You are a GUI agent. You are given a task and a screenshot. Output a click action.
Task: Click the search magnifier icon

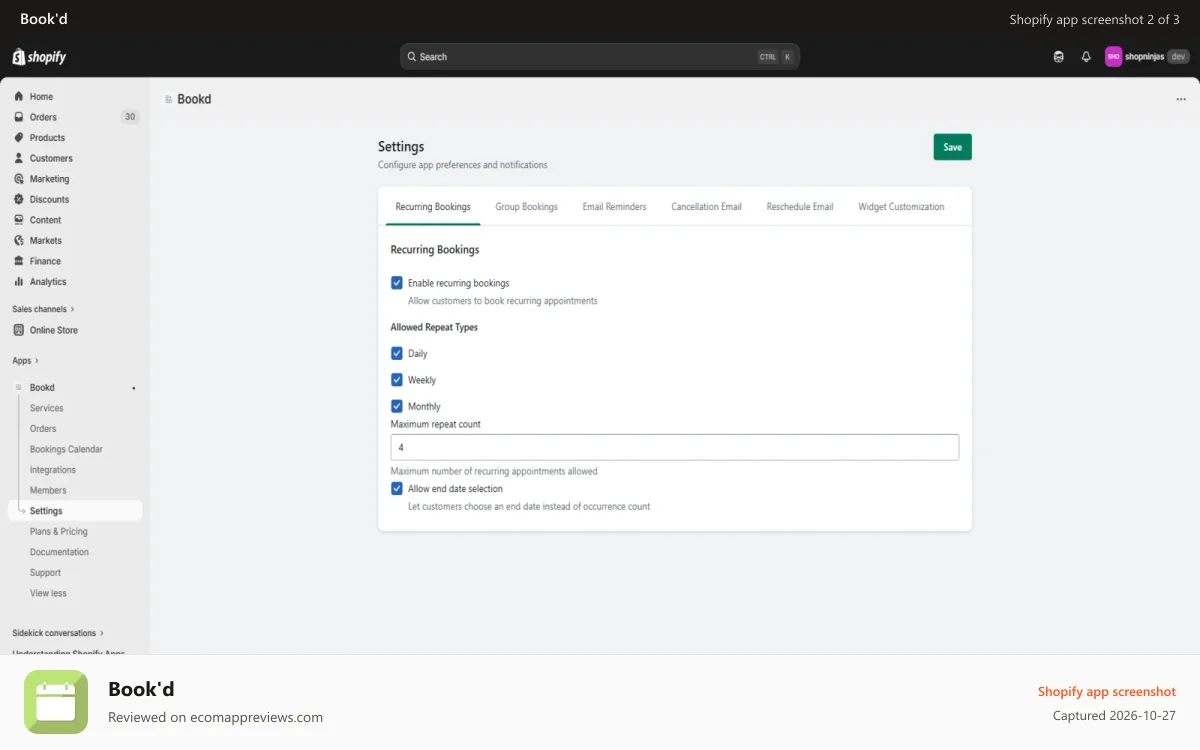(412, 57)
